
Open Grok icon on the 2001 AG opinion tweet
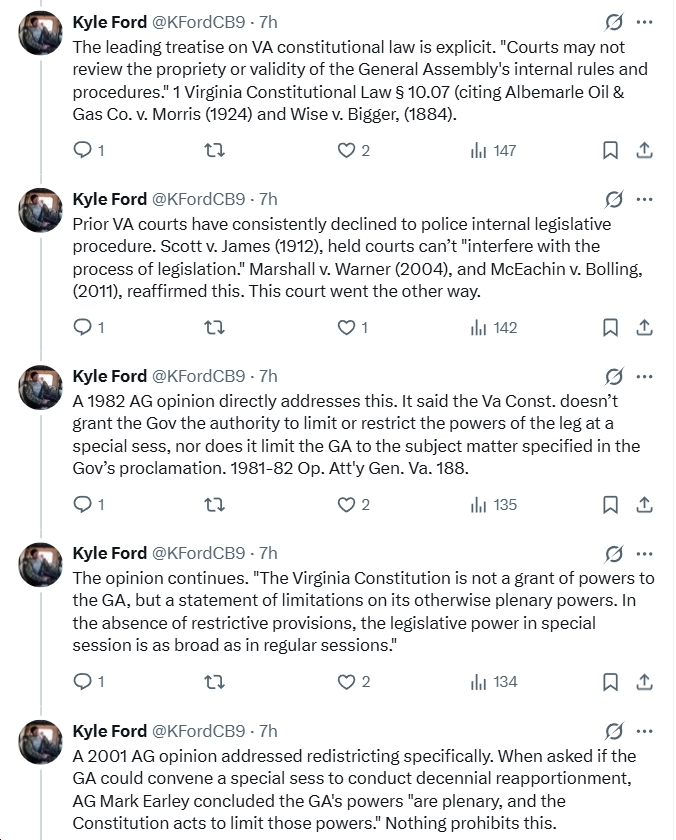(x=615, y=730)
